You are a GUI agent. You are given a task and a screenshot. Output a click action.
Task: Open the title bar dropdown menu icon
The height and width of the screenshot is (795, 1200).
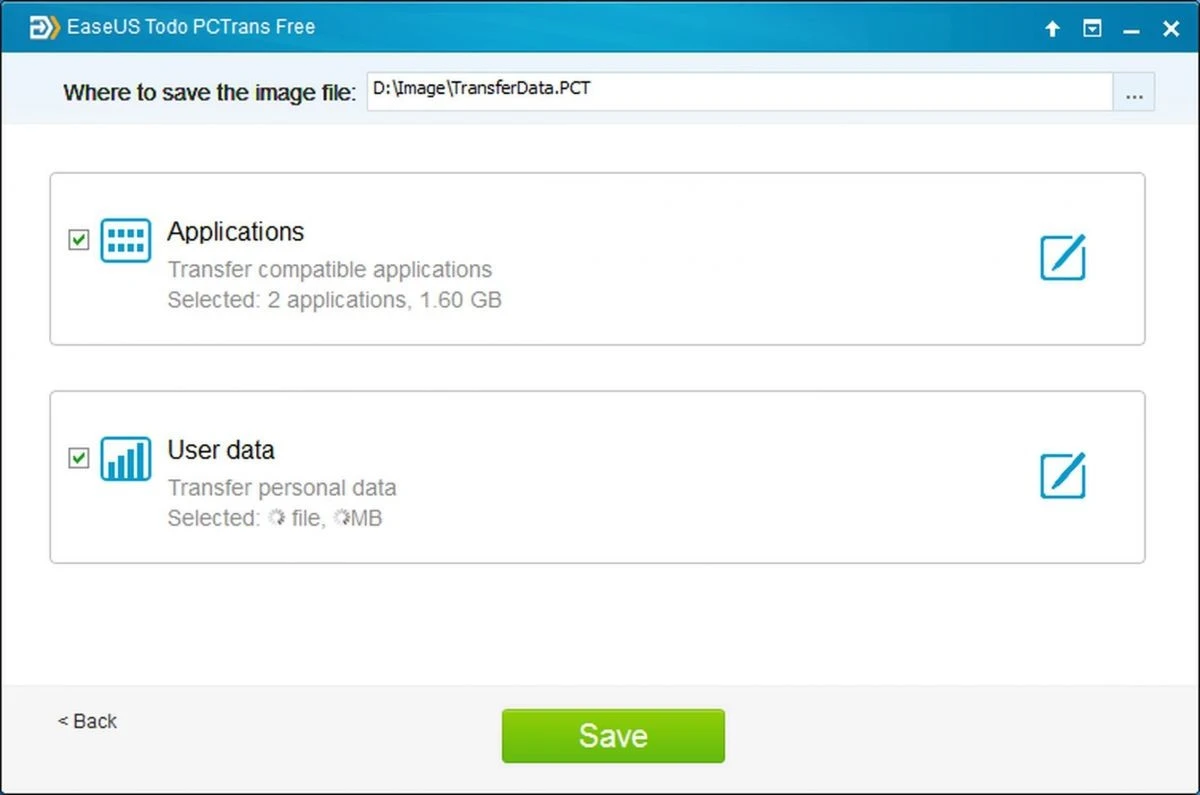point(1093,30)
